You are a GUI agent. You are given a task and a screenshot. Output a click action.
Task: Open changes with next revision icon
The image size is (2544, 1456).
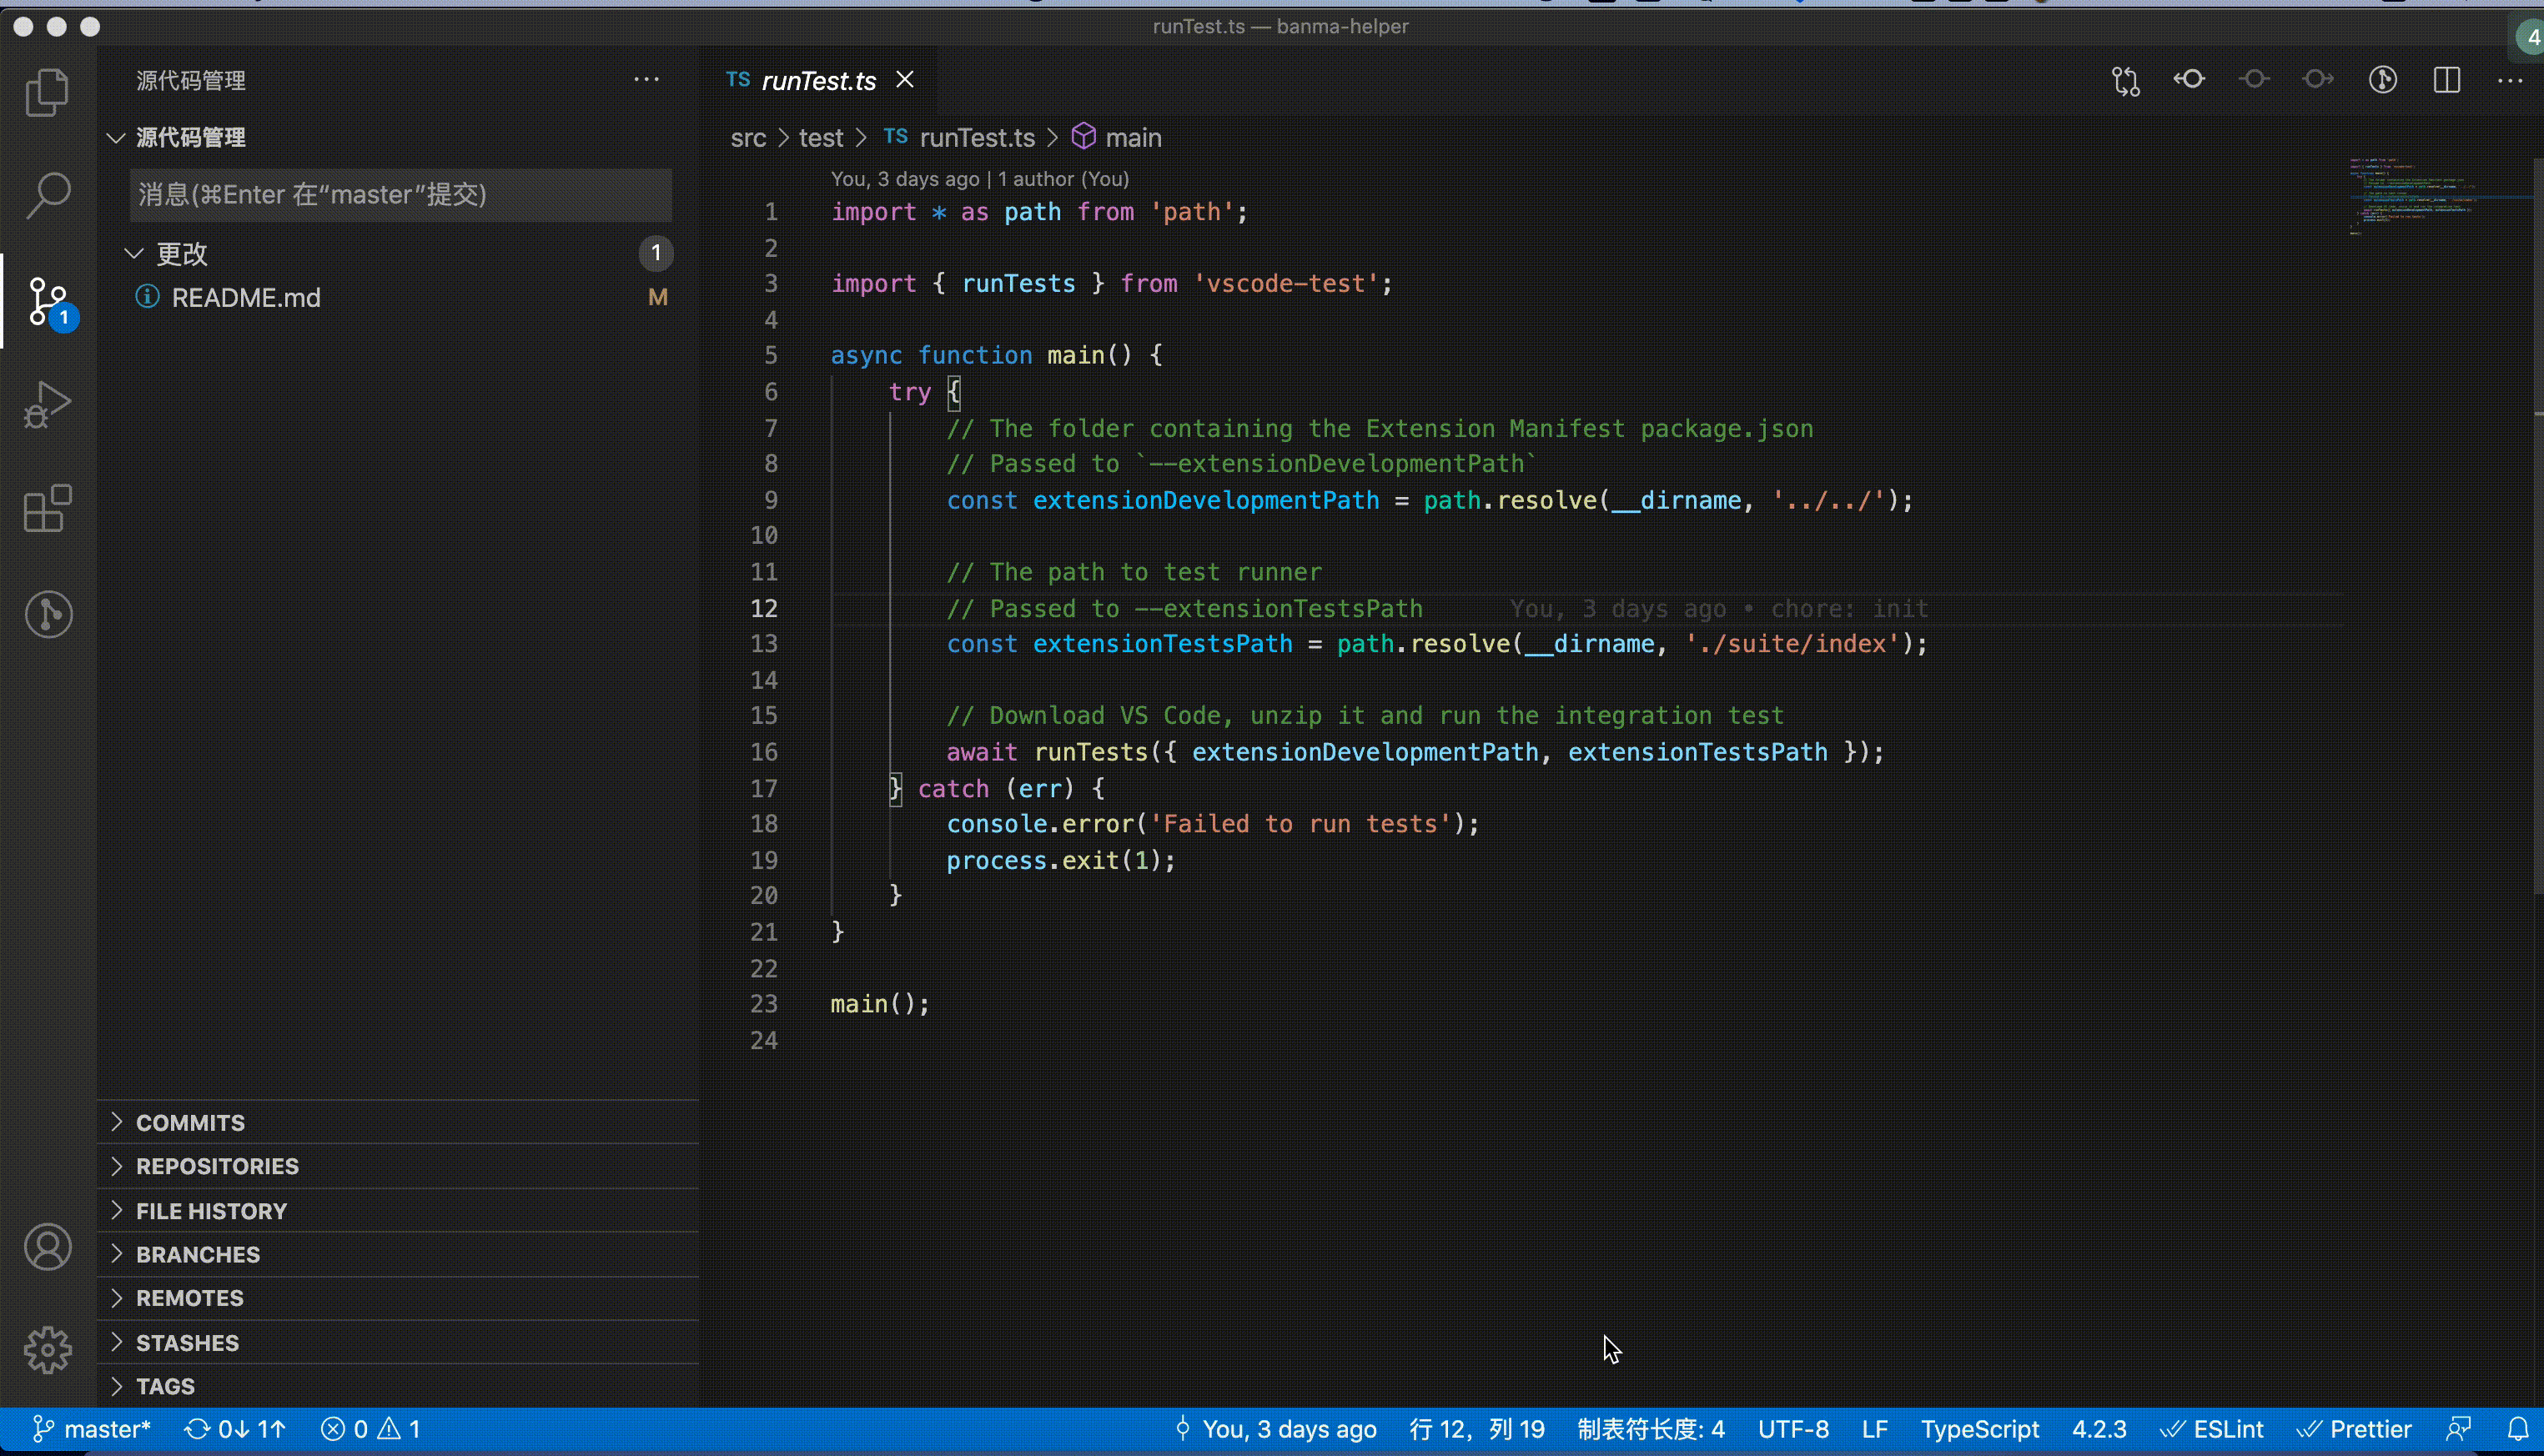pyautogui.click(x=2318, y=80)
